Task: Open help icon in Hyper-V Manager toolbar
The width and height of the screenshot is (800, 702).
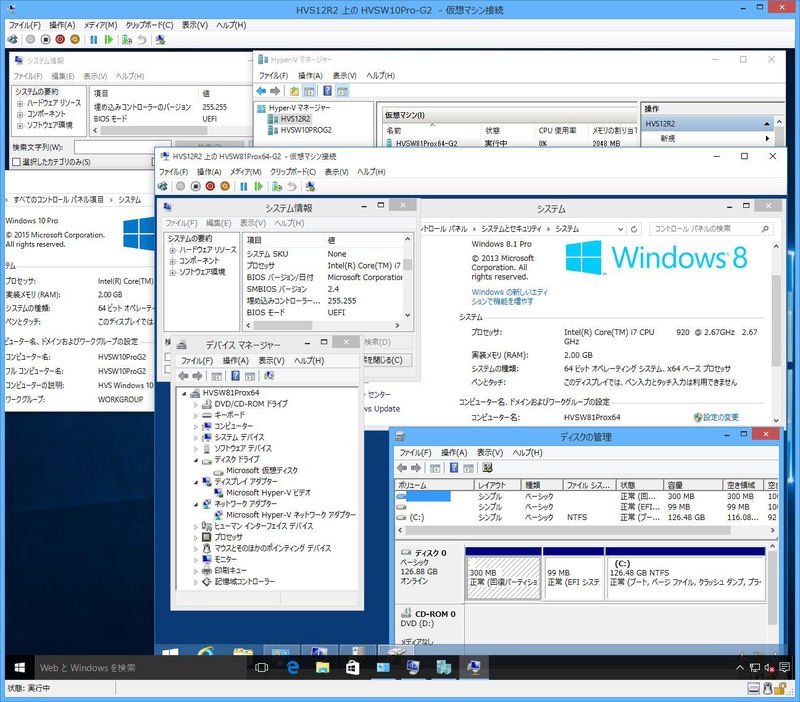Action: (x=328, y=91)
